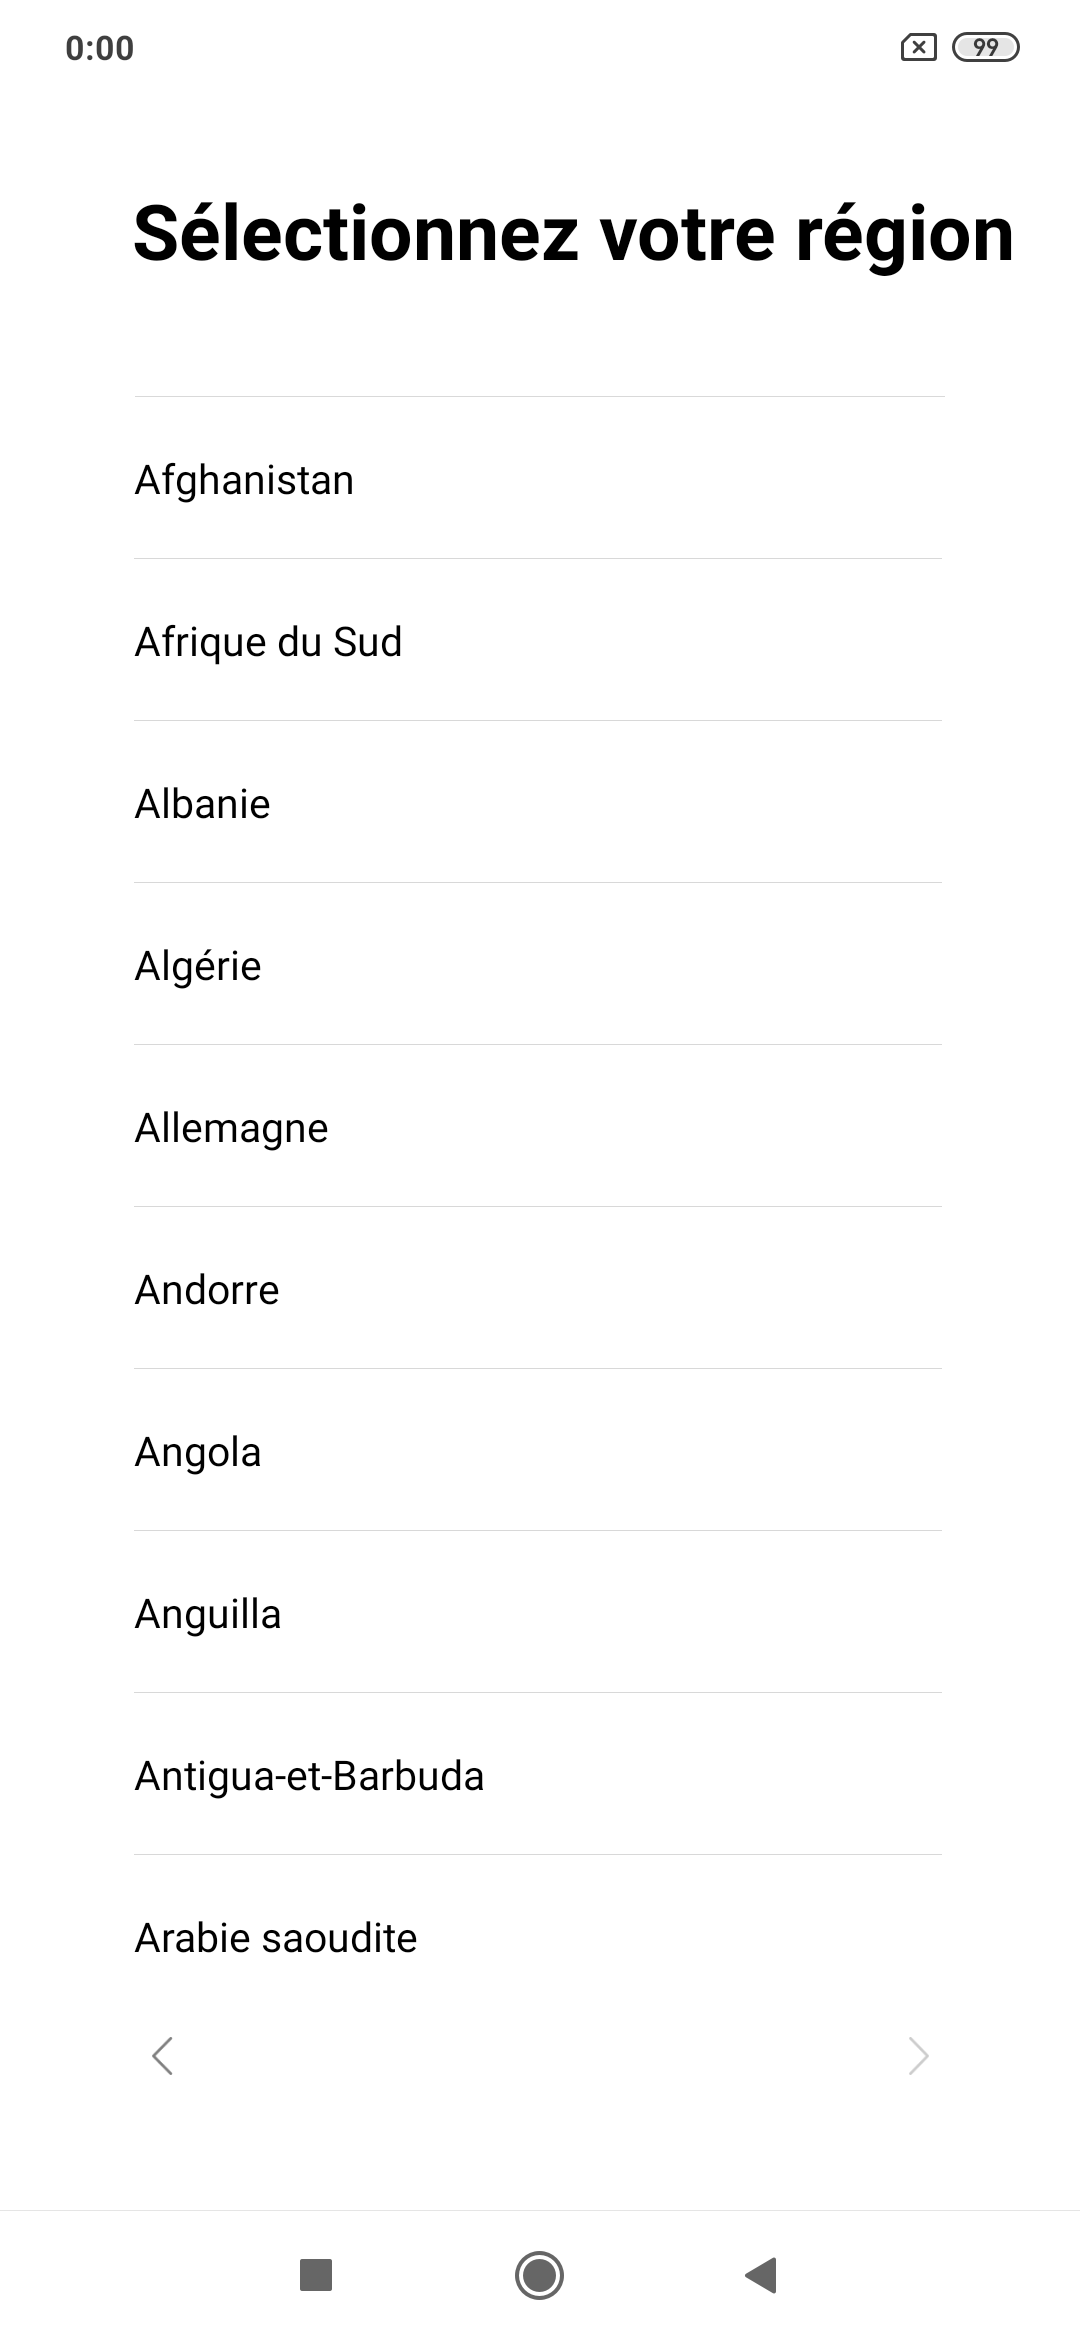
Task: Select Allemagne as your region
Action: point(231,1128)
